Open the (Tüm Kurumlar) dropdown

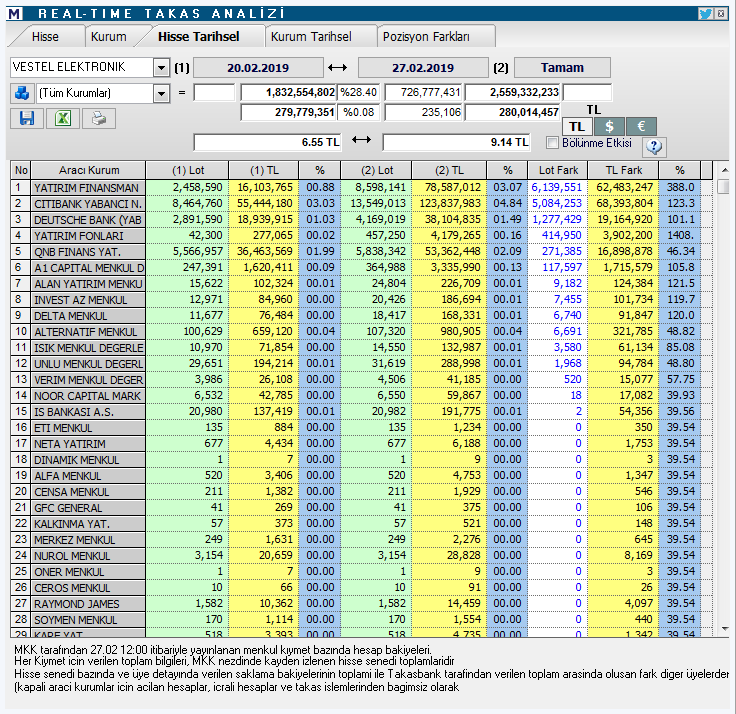click(x=161, y=93)
